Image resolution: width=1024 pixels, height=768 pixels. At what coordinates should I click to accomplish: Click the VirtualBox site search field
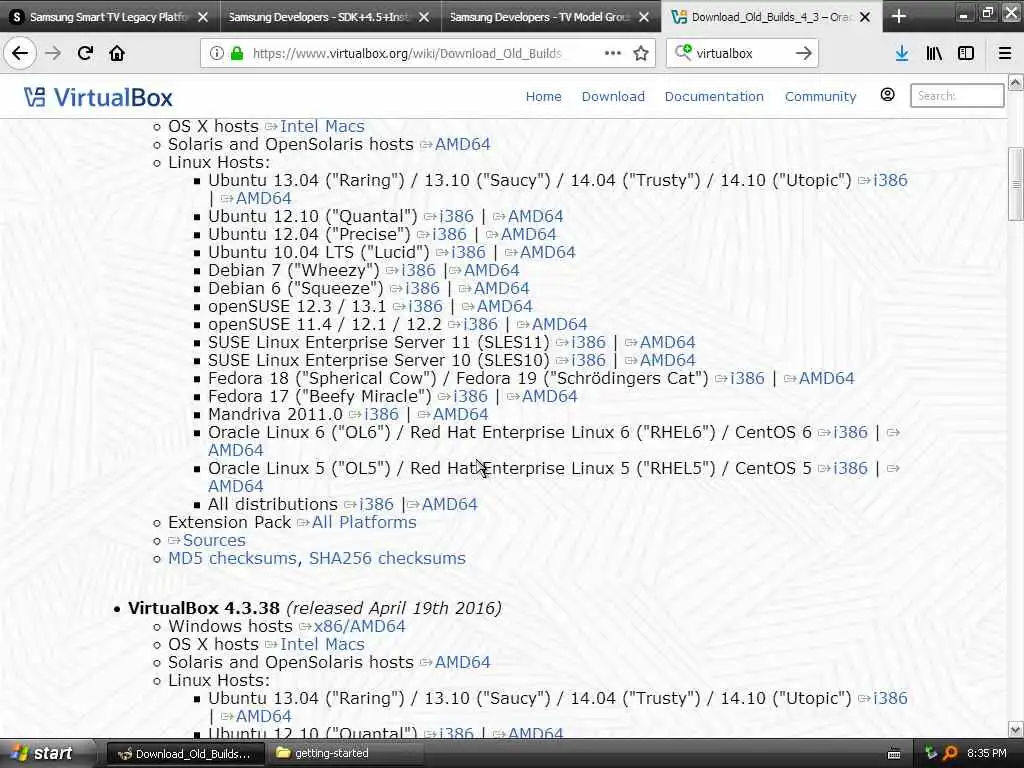[x=957, y=95]
